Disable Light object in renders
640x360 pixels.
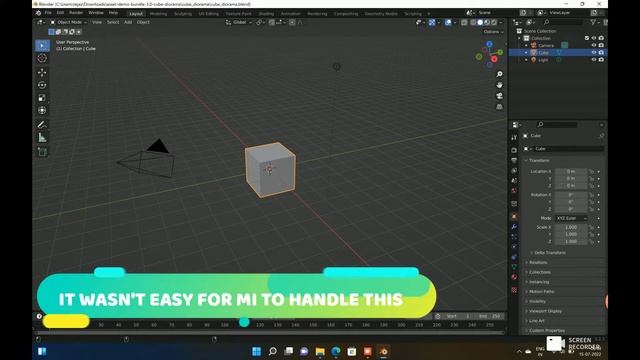pyautogui.click(x=601, y=60)
